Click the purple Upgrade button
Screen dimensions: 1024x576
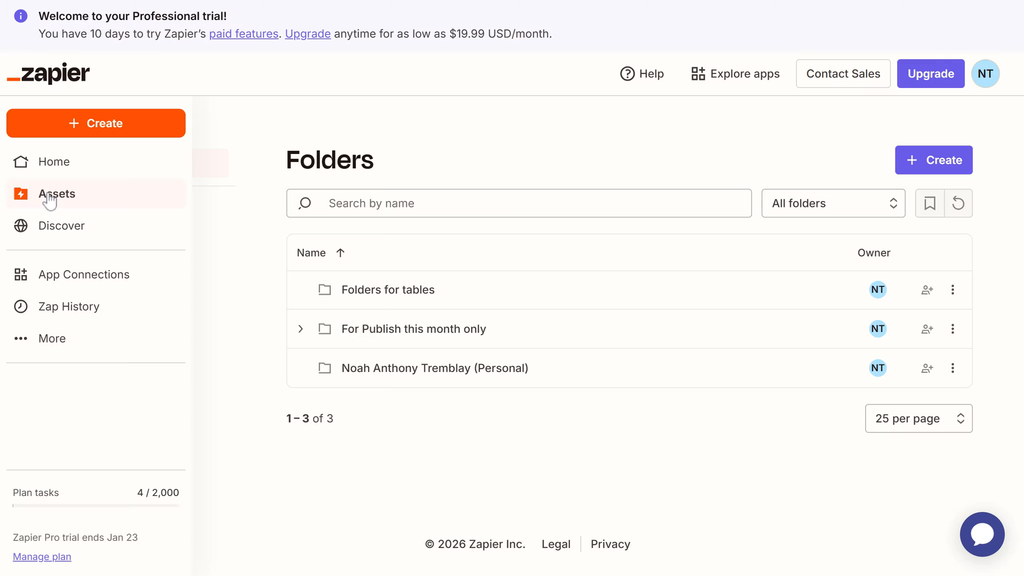pyautogui.click(x=930, y=73)
